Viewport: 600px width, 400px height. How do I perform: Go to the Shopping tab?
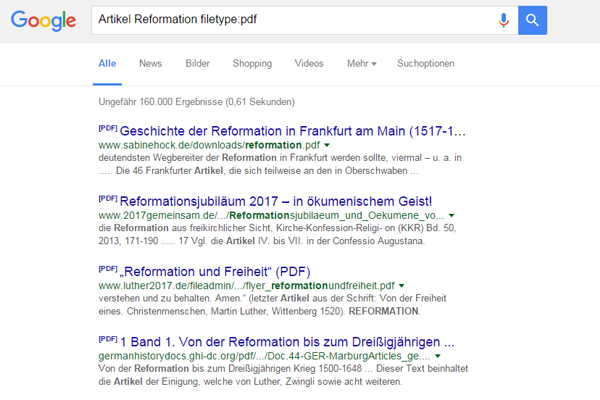coord(252,64)
